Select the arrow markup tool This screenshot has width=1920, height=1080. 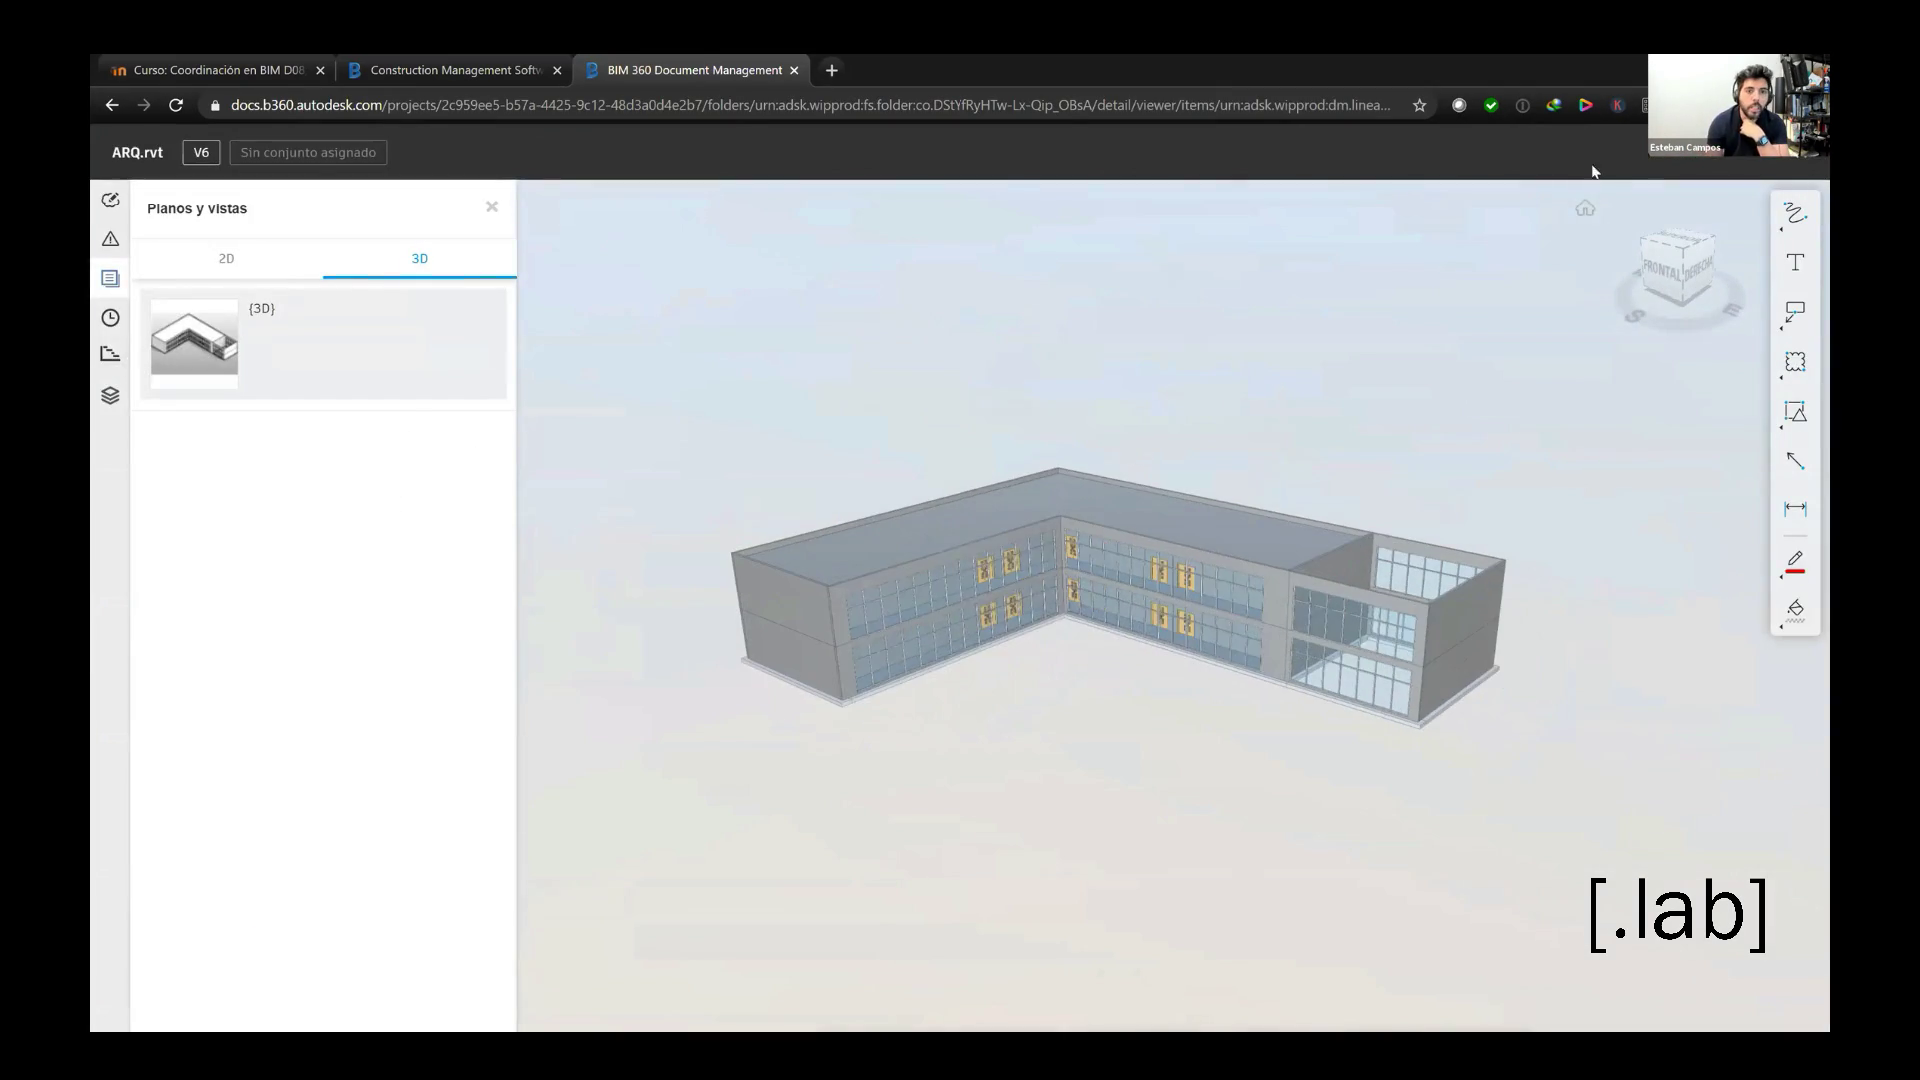1795,461
